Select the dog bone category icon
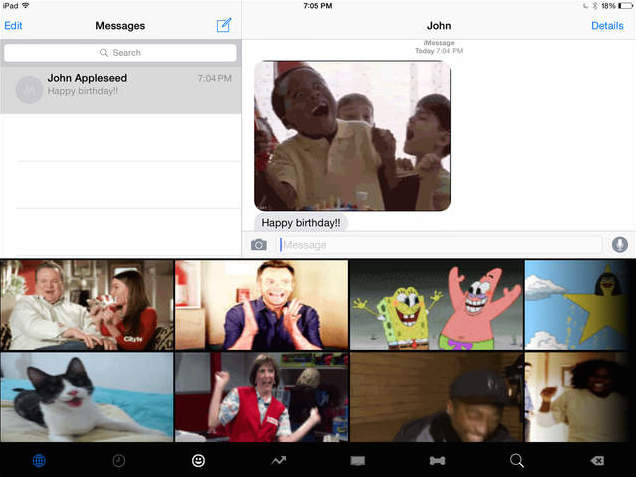The height and width of the screenshot is (477, 636). [437, 460]
